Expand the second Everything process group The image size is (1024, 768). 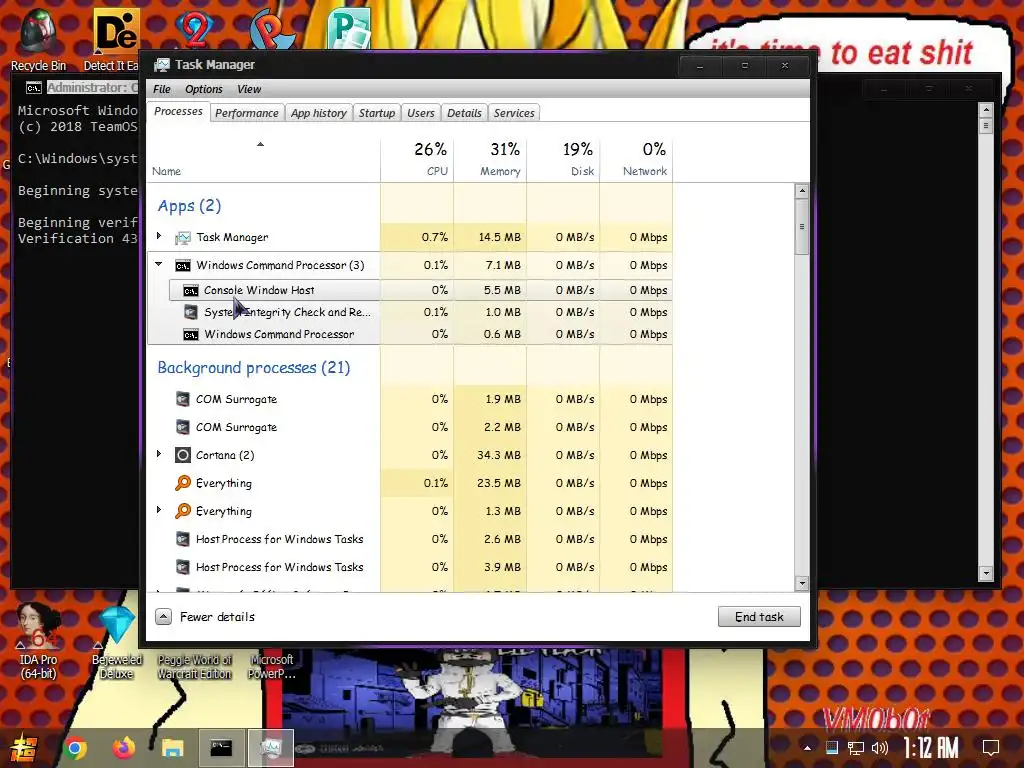[159, 510]
